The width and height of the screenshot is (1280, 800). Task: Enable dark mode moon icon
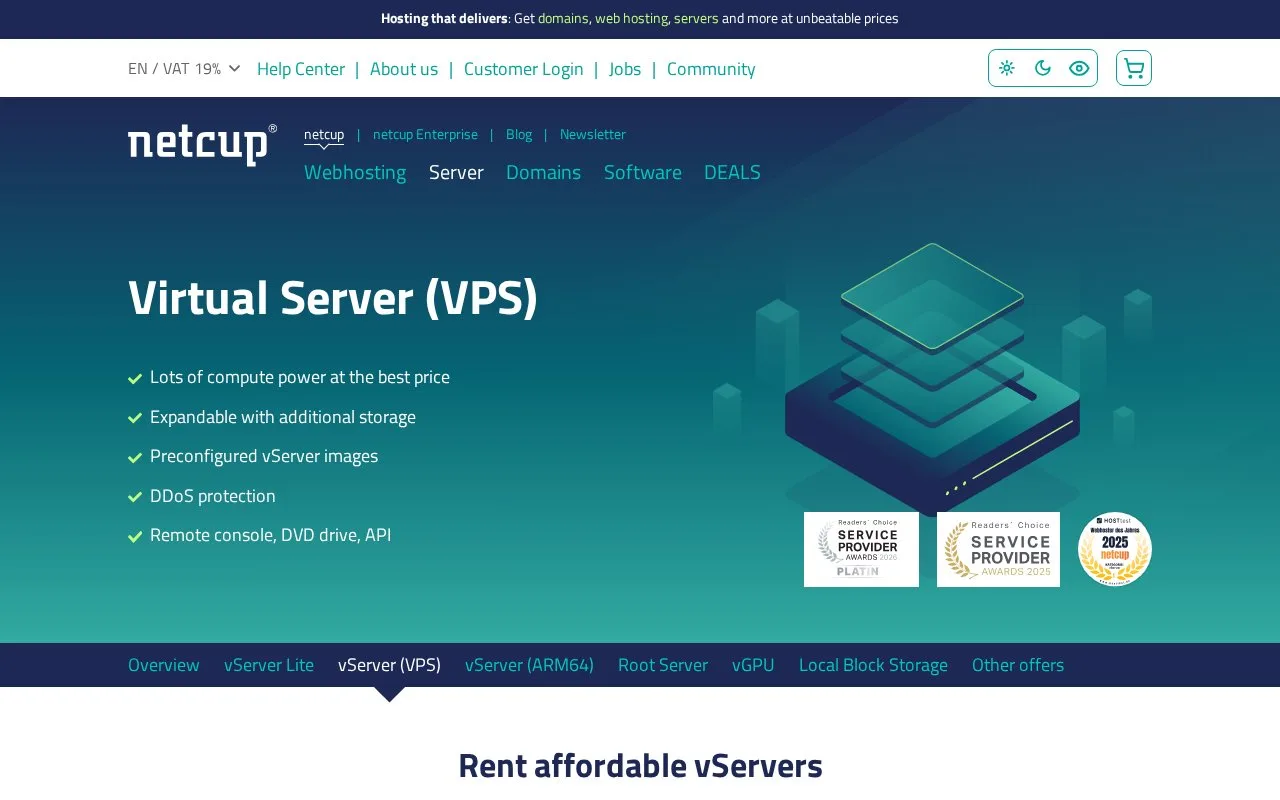(x=1043, y=68)
